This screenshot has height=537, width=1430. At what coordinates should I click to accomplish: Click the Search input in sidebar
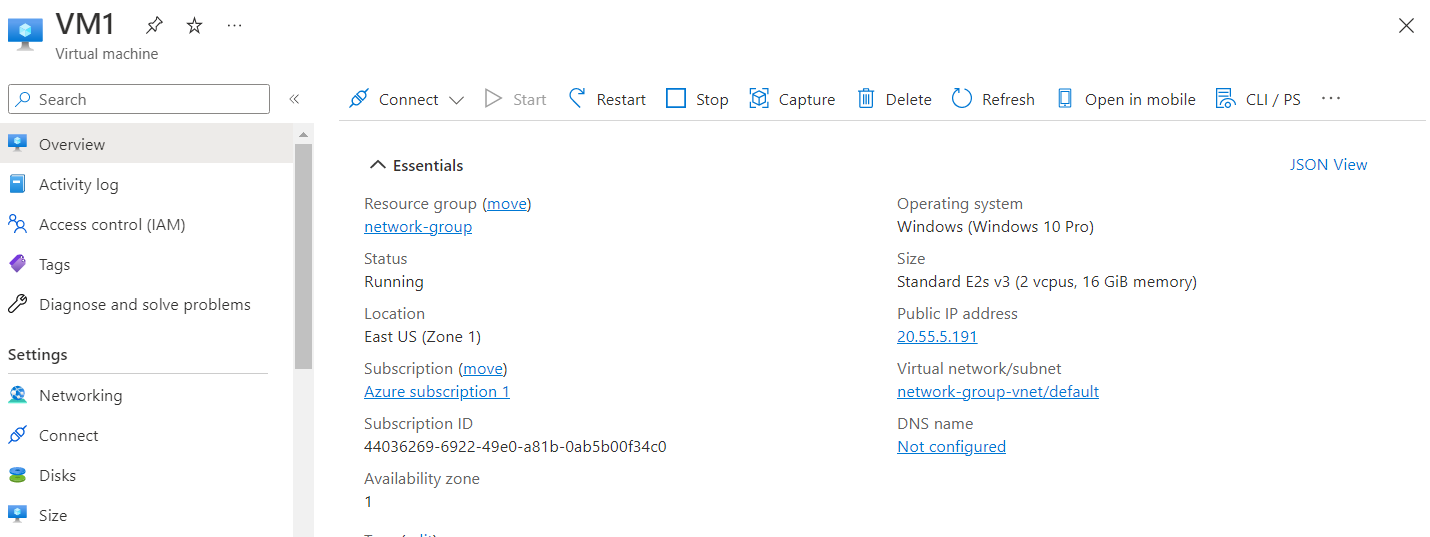click(x=139, y=99)
